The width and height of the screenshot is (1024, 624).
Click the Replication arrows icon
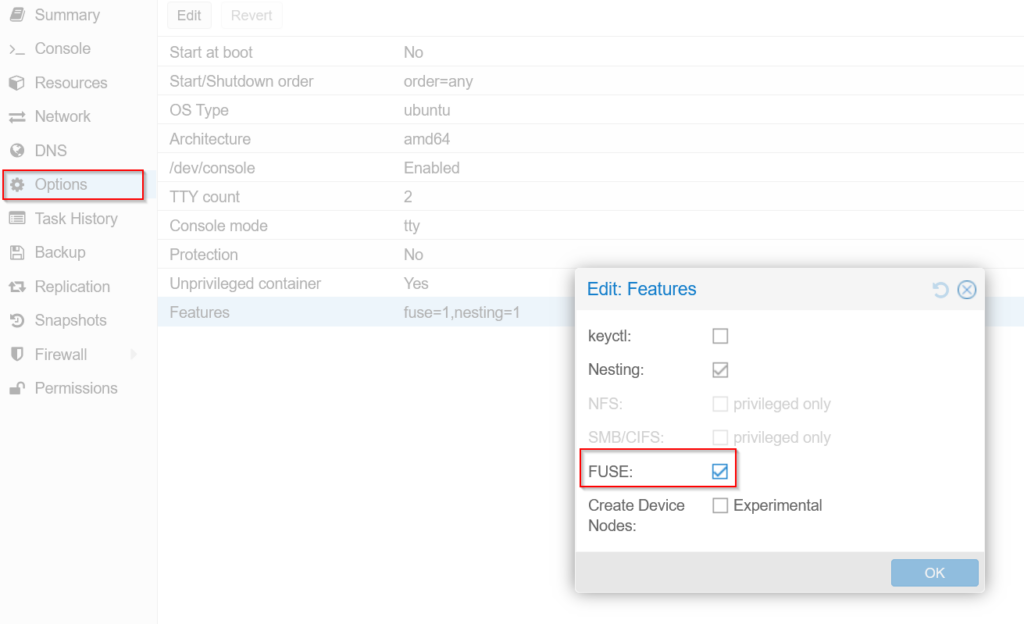click(18, 286)
